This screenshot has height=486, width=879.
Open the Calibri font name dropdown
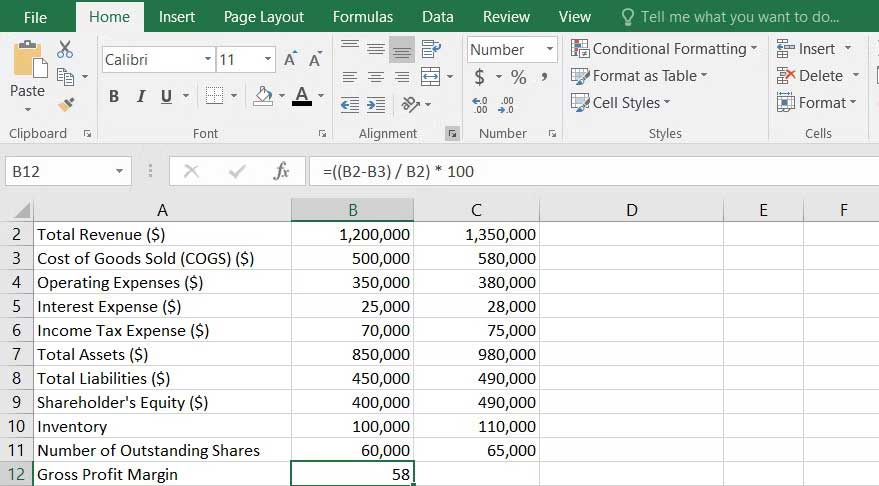208,60
